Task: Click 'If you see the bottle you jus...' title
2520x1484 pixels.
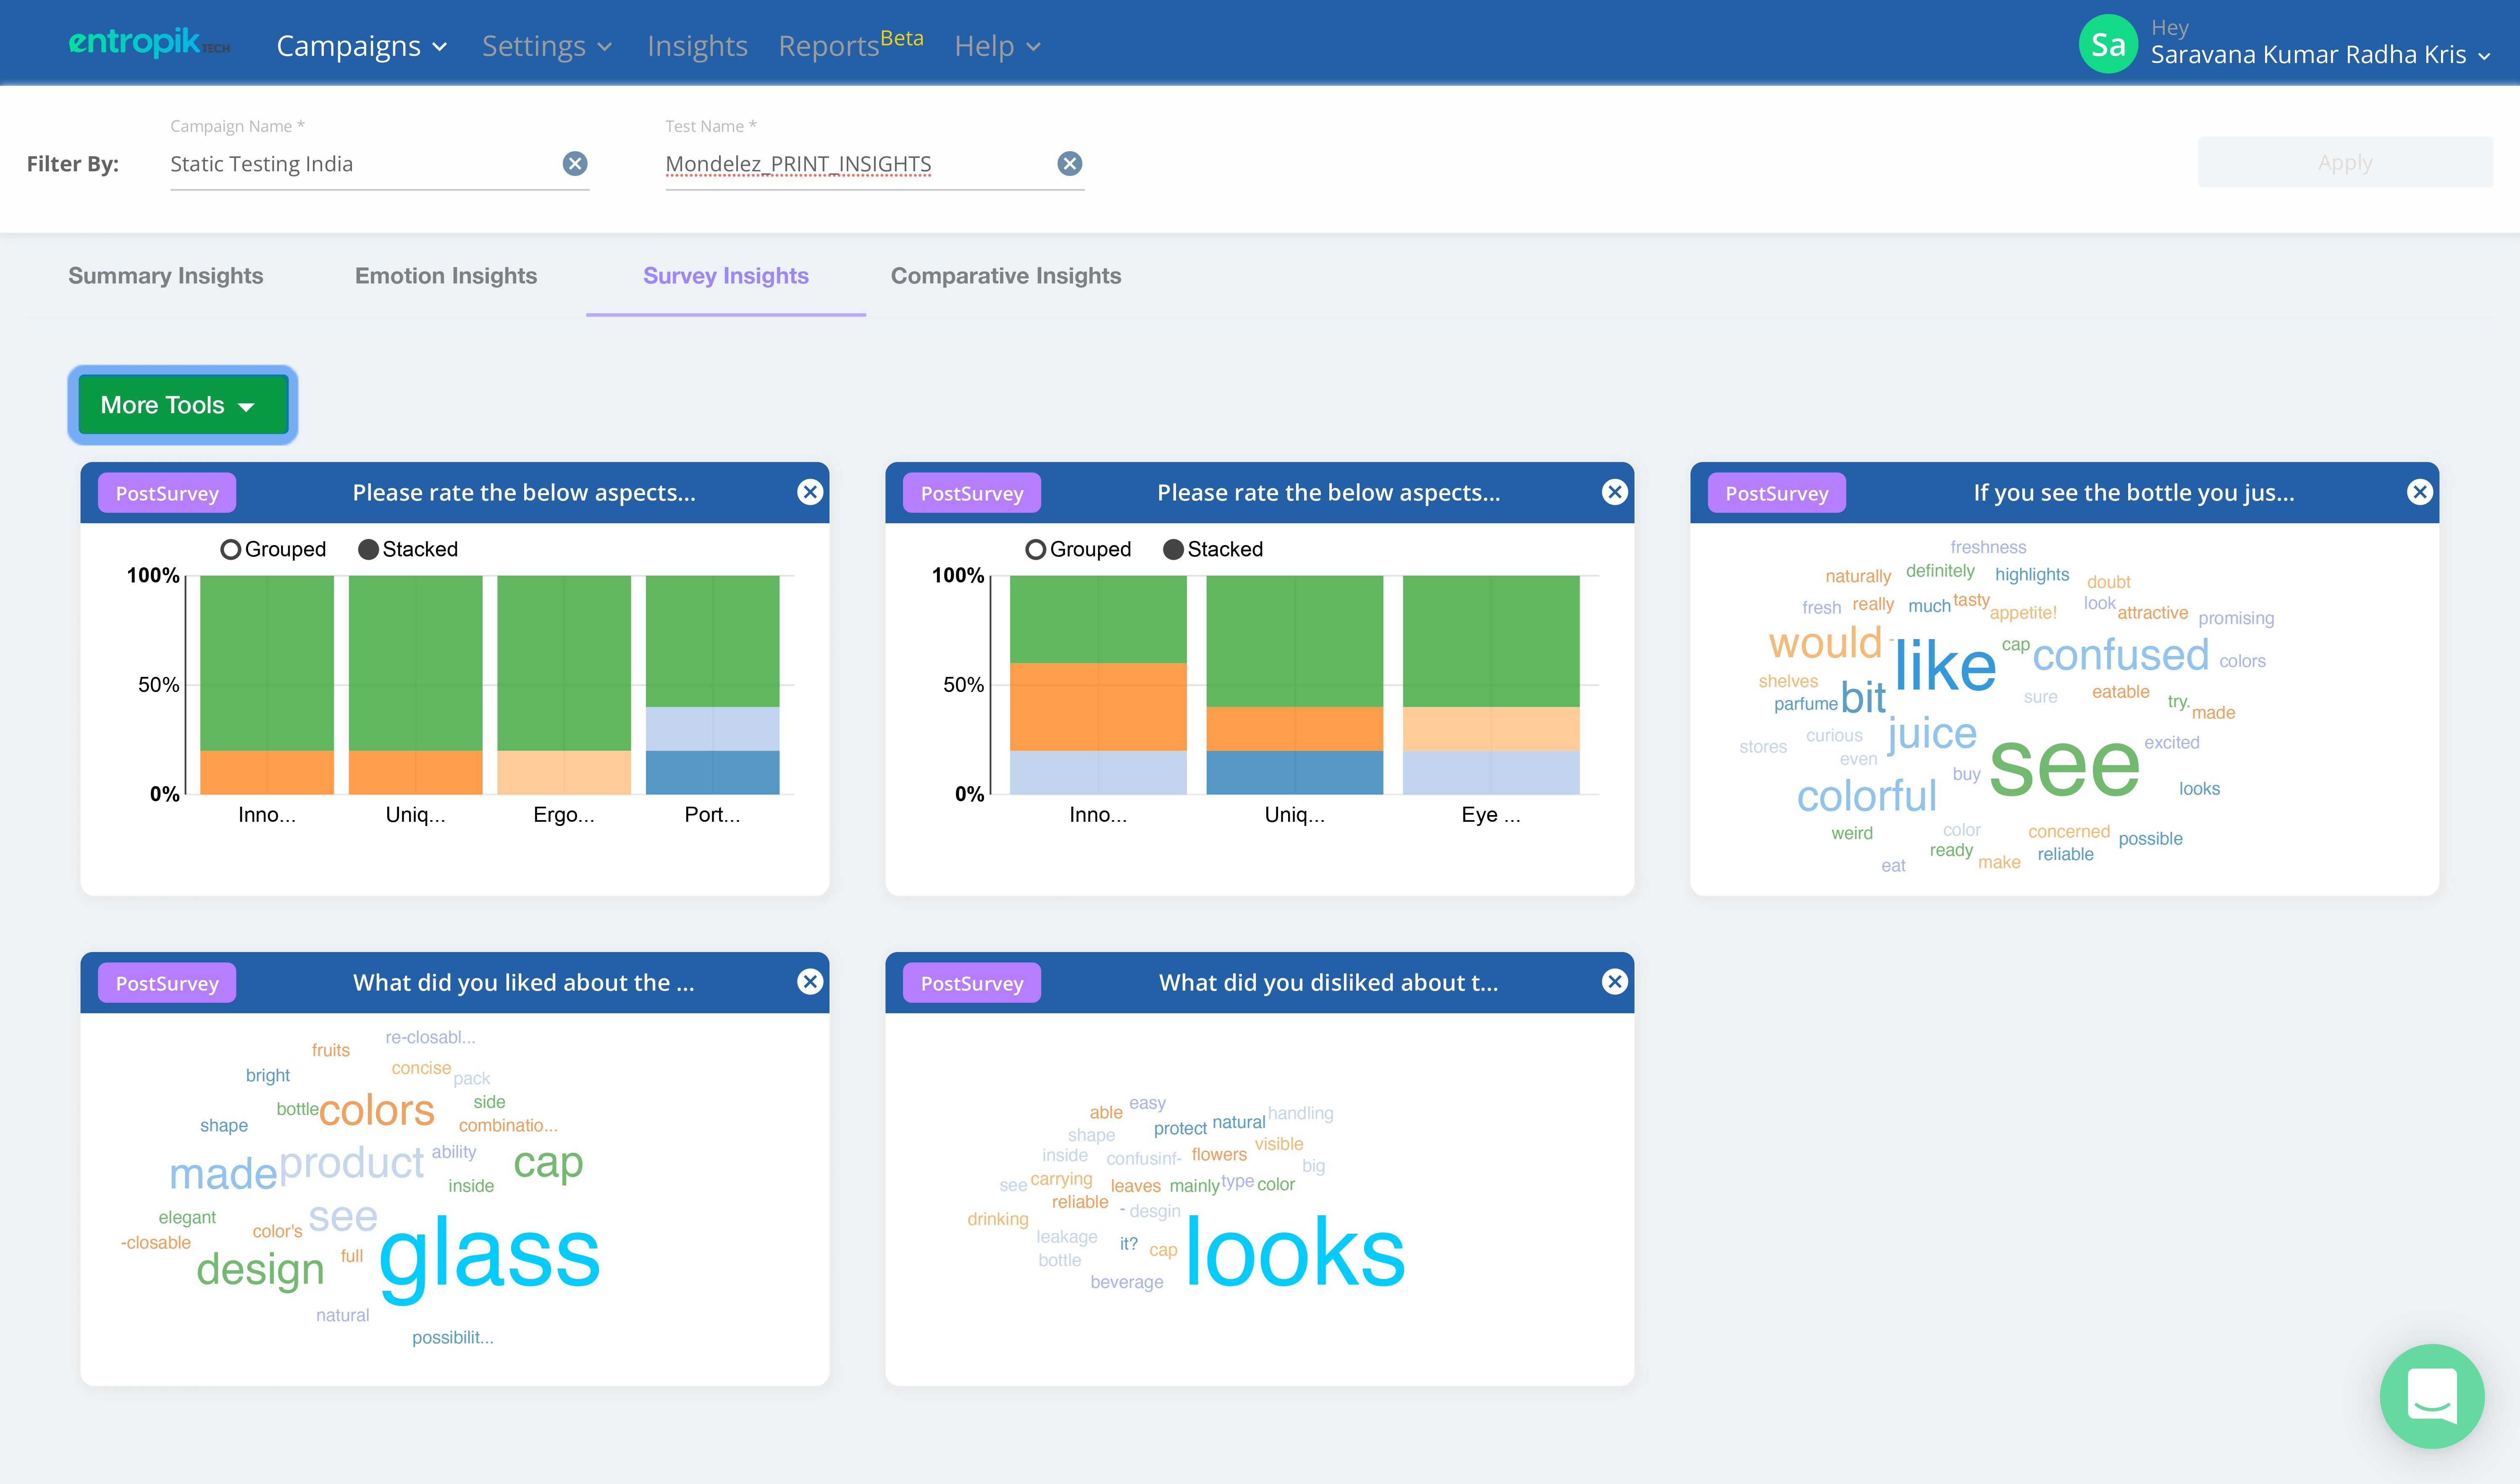Action: point(2134,493)
